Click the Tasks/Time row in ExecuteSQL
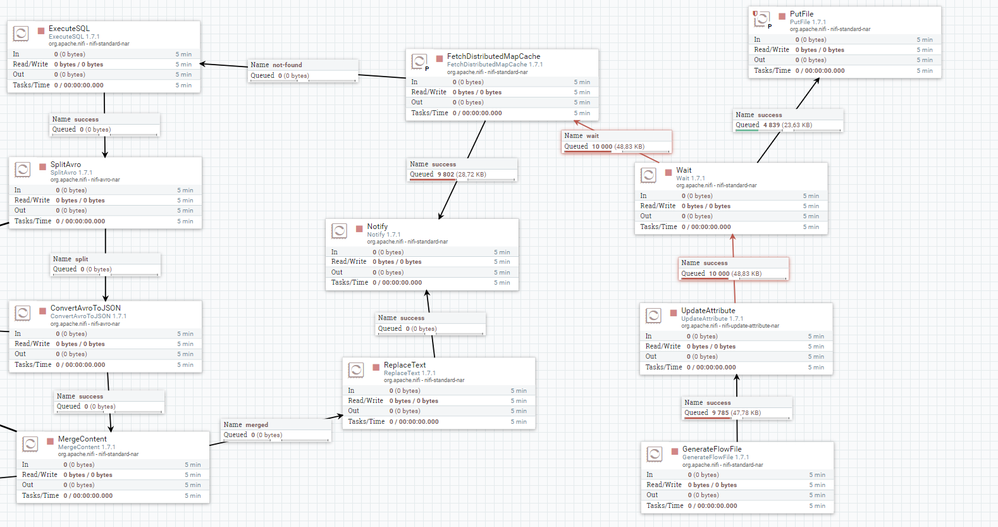This screenshot has height=527, width=998. (104, 85)
